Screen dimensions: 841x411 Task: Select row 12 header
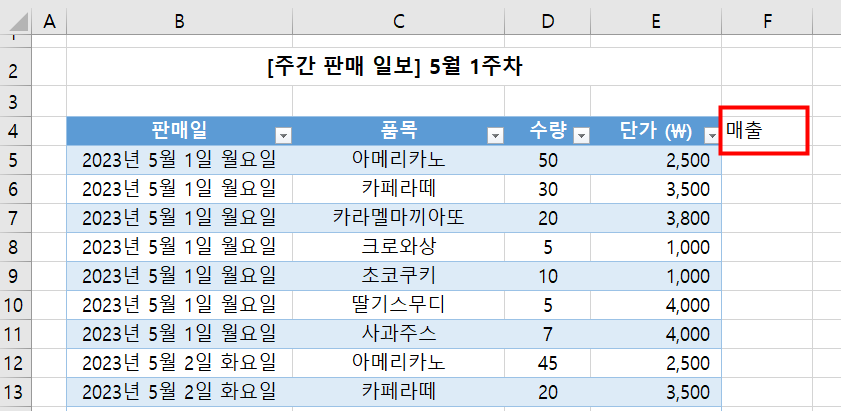pos(16,363)
